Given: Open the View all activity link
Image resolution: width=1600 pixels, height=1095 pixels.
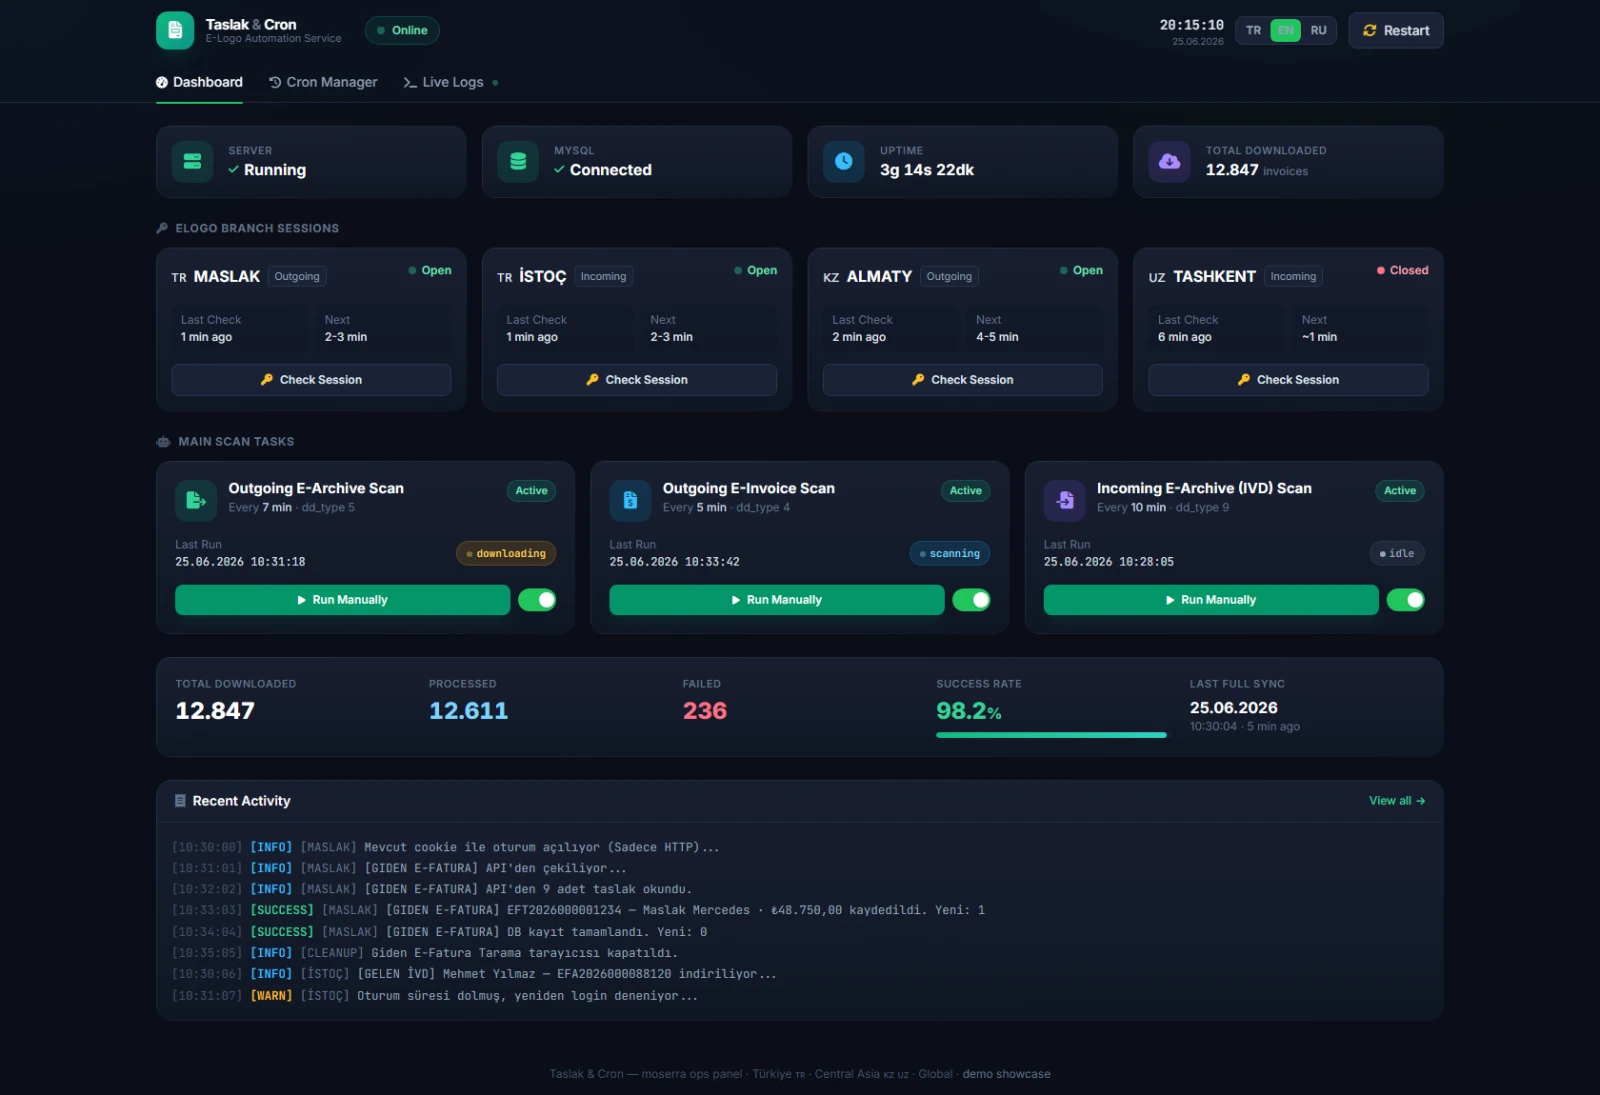Looking at the screenshot, I should (1397, 801).
